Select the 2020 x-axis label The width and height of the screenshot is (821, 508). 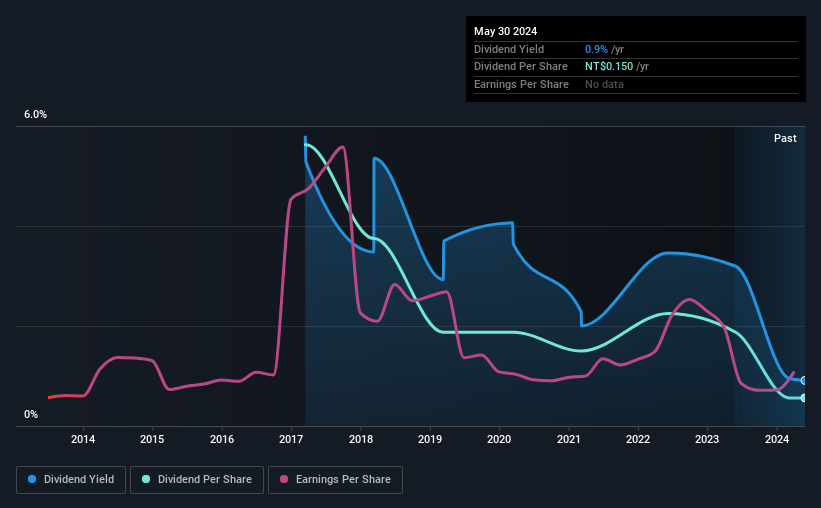499,439
